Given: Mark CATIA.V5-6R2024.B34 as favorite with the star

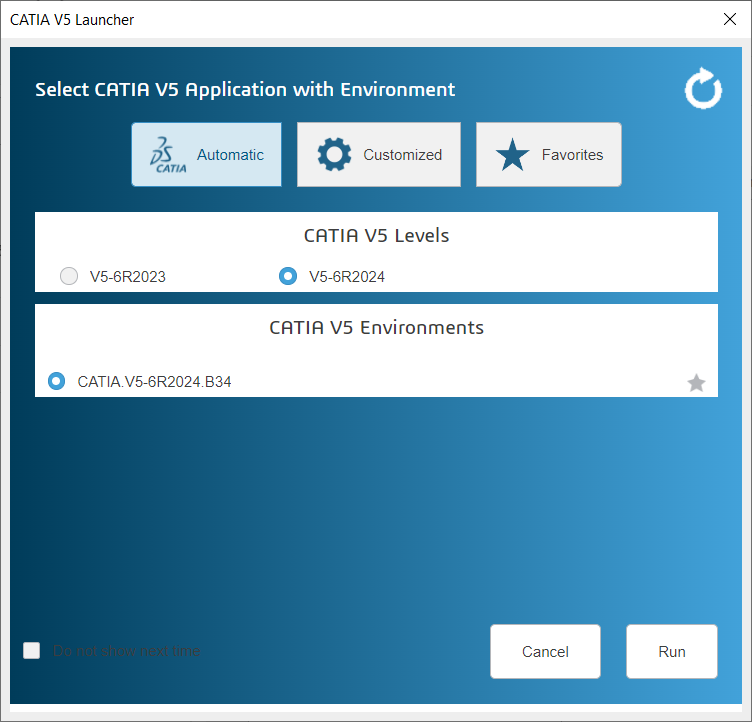Looking at the screenshot, I should (696, 383).
